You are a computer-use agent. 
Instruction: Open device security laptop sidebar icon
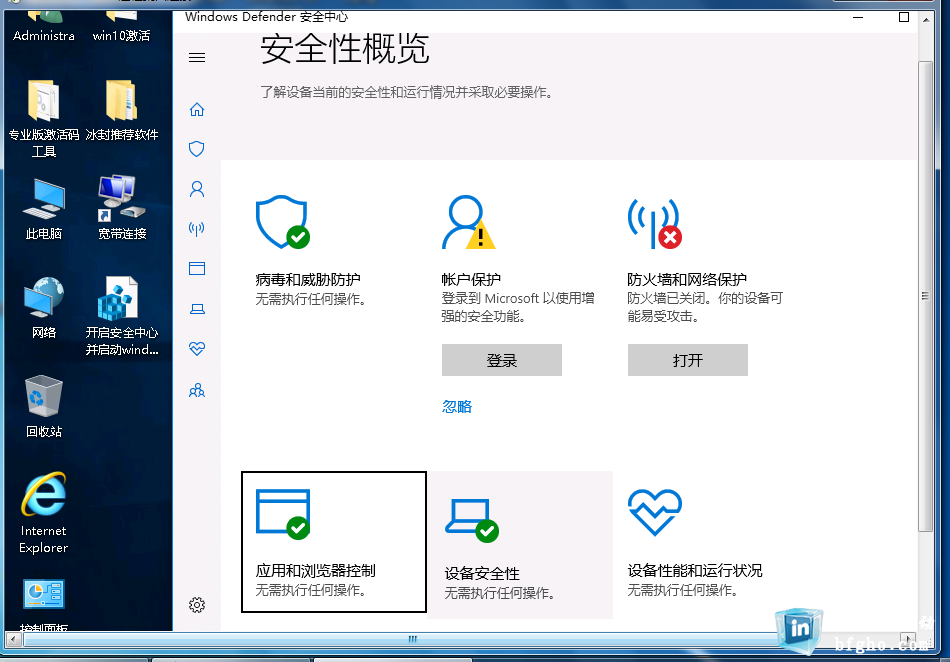[197, 309]
